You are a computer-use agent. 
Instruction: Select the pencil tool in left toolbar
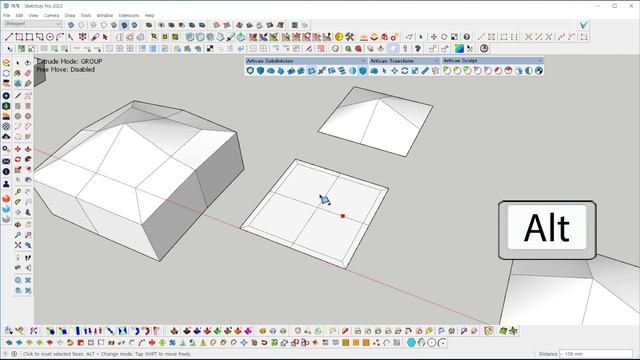click(18, 96)
